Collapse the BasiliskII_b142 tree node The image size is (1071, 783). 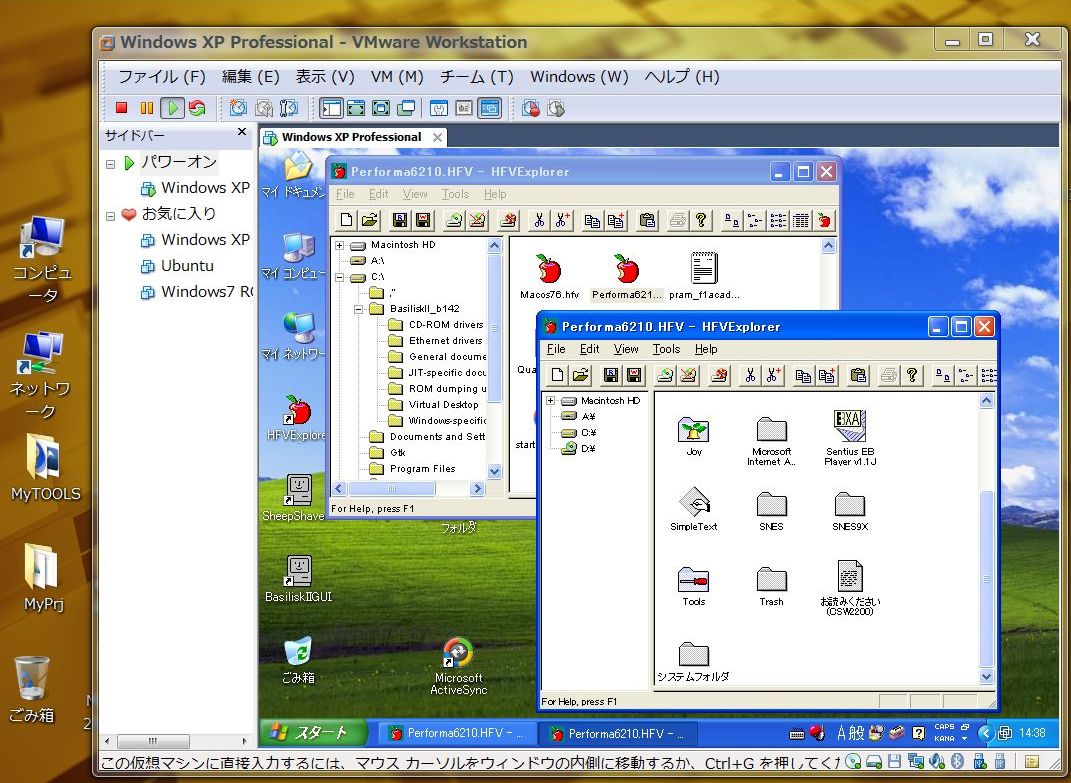click(x=358, y=309)
